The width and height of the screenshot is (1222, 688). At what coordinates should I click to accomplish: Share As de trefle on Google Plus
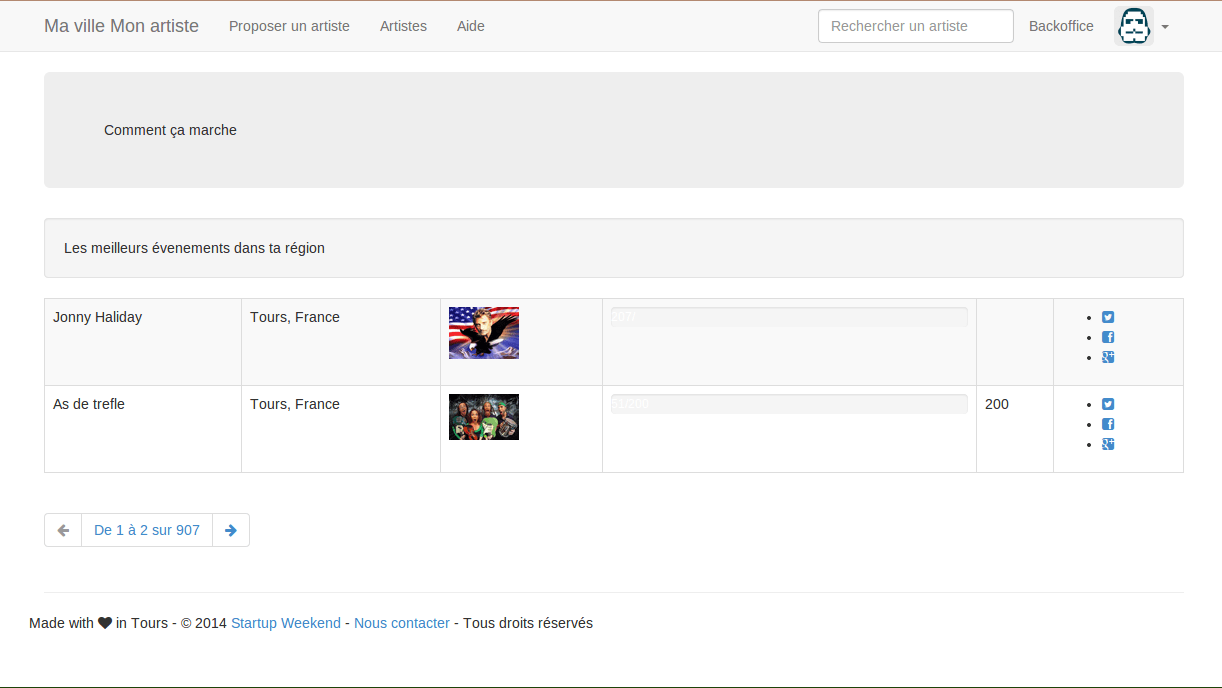point(1108,445)
